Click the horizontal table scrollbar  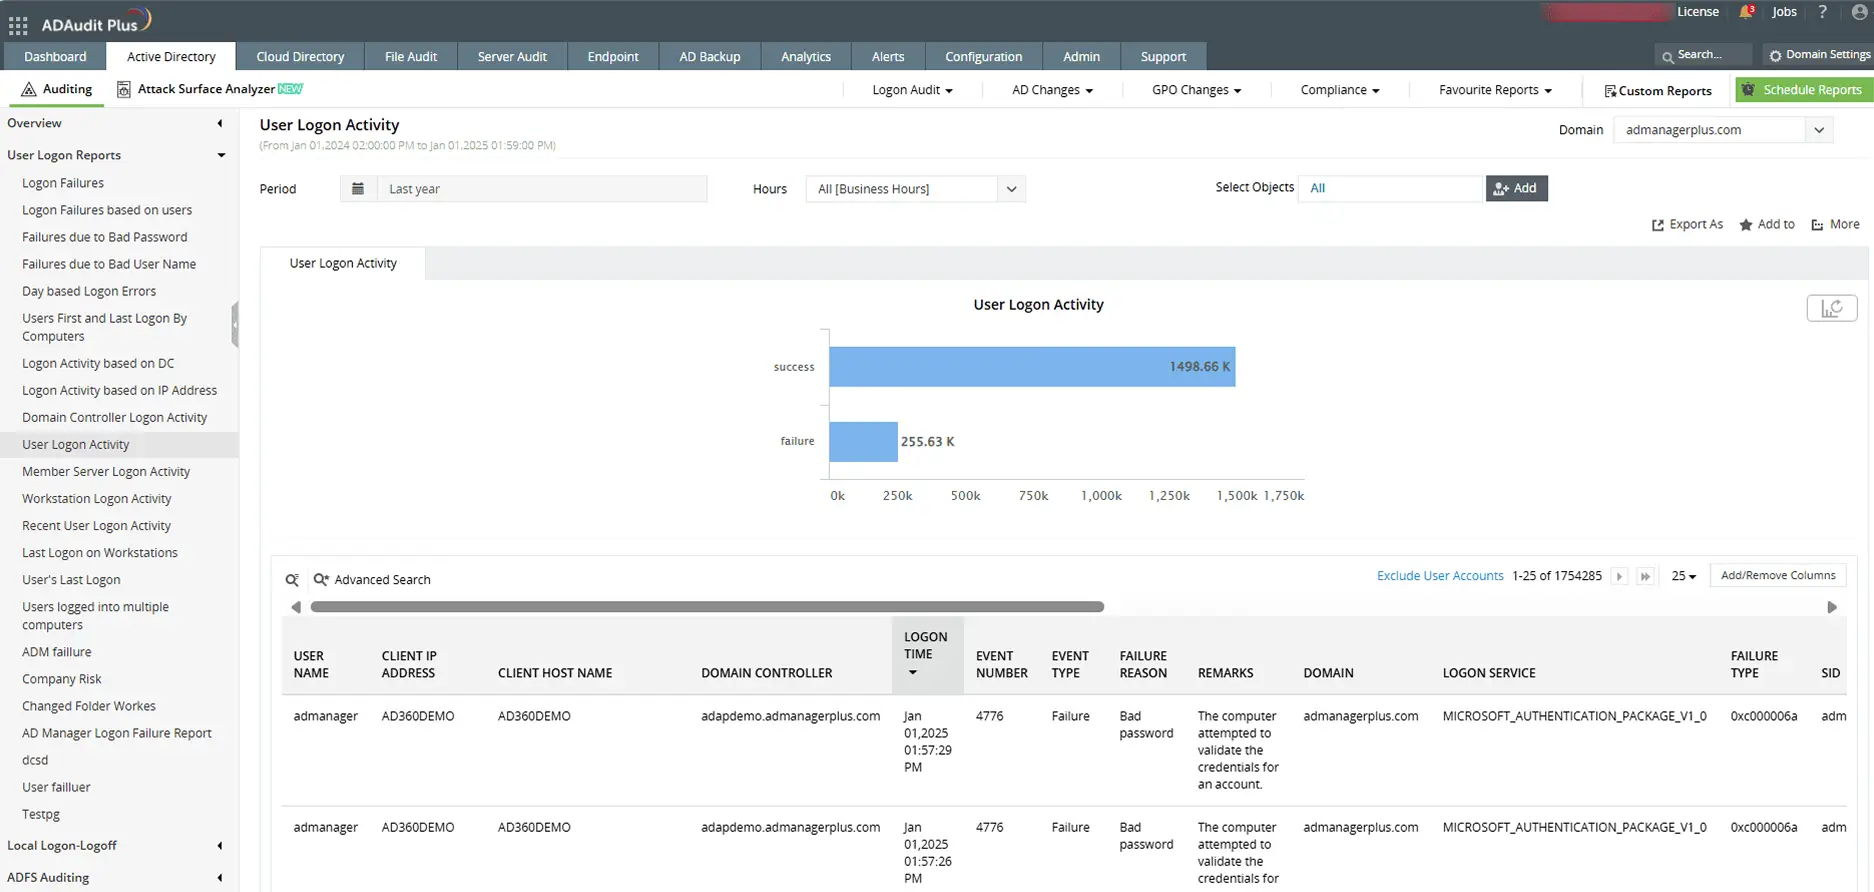[707, 607]
